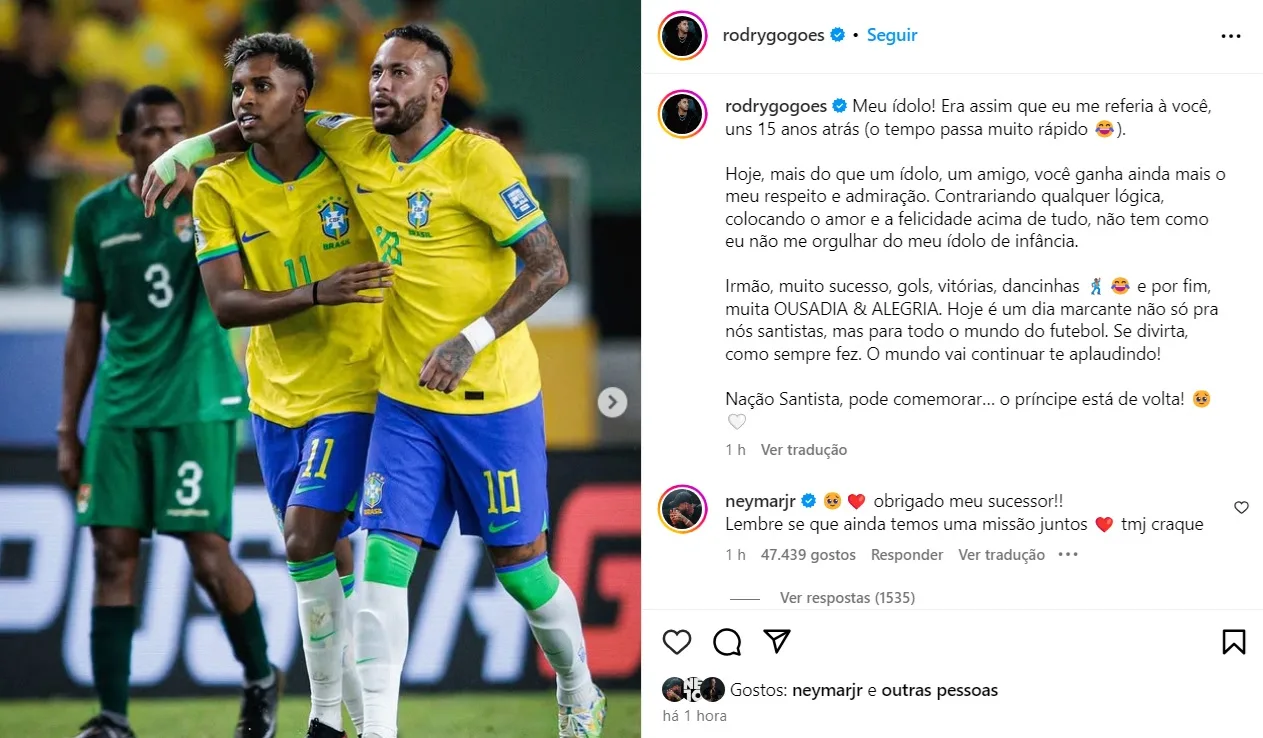
Task: Go to next photo arrow
Action: click(612, 402)
